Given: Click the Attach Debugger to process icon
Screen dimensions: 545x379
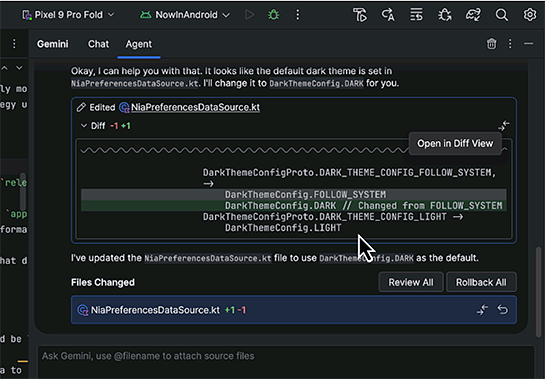Looking at the screenshot, I should click(445, 15).
